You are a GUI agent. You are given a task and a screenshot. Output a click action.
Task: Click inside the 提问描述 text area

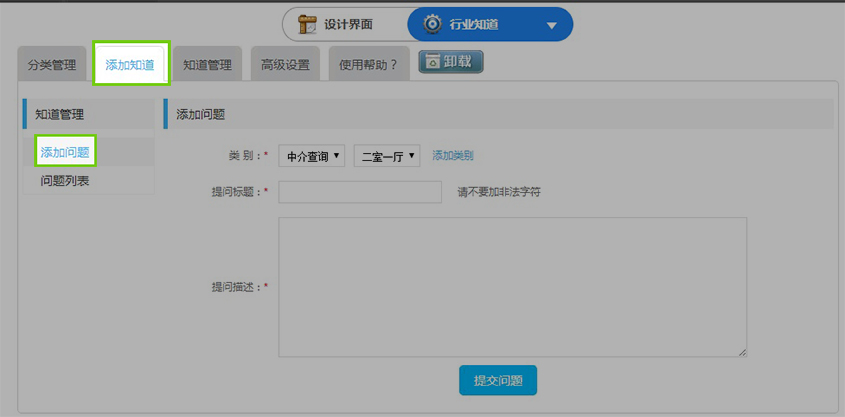click(x=512, y=286)
